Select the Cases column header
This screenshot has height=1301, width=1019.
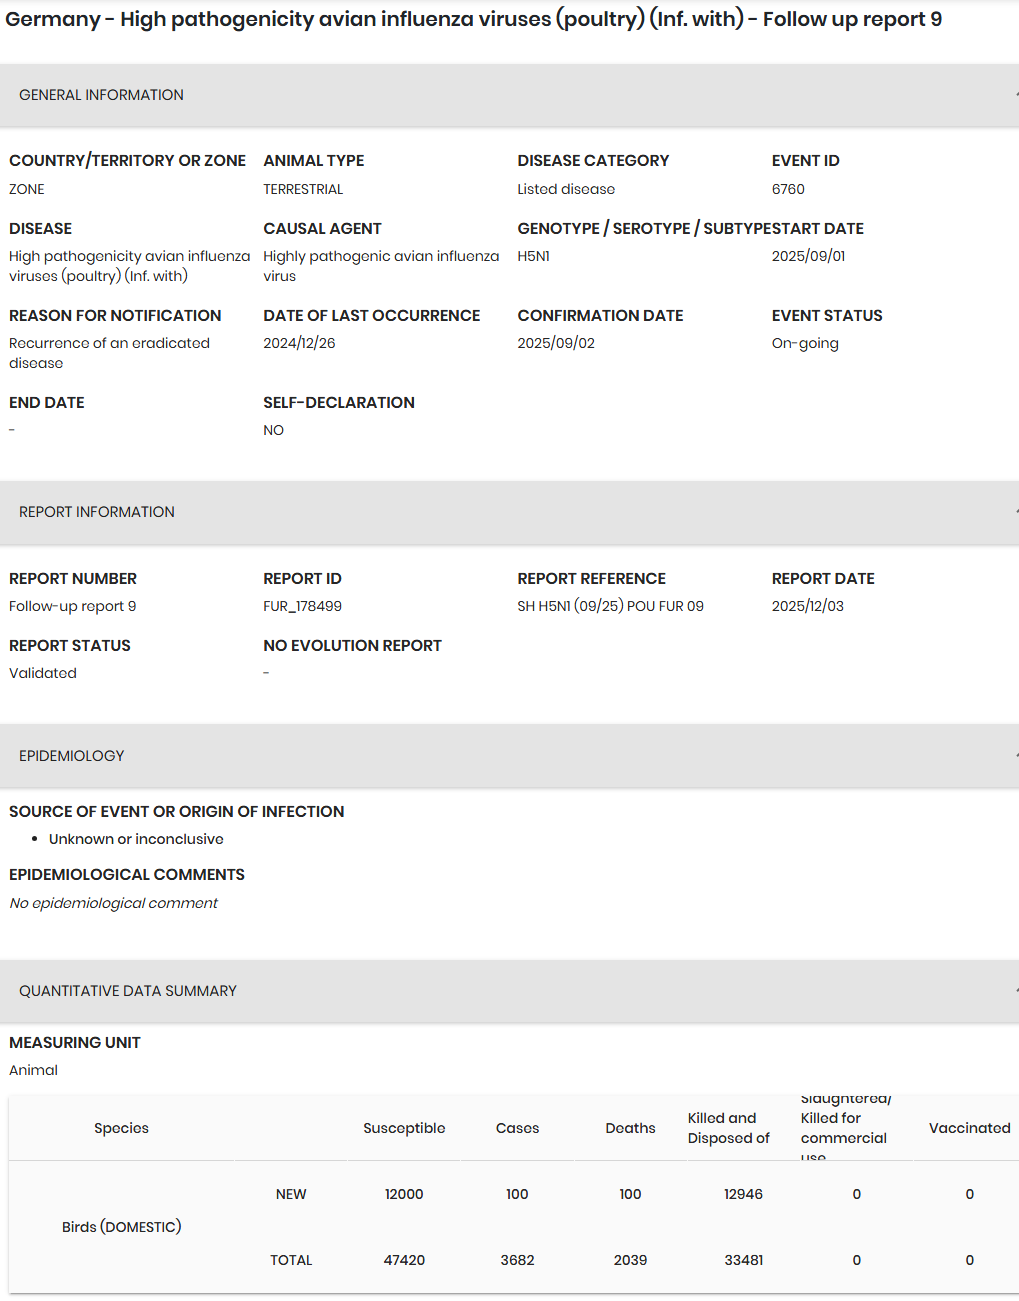point(517,1128)
